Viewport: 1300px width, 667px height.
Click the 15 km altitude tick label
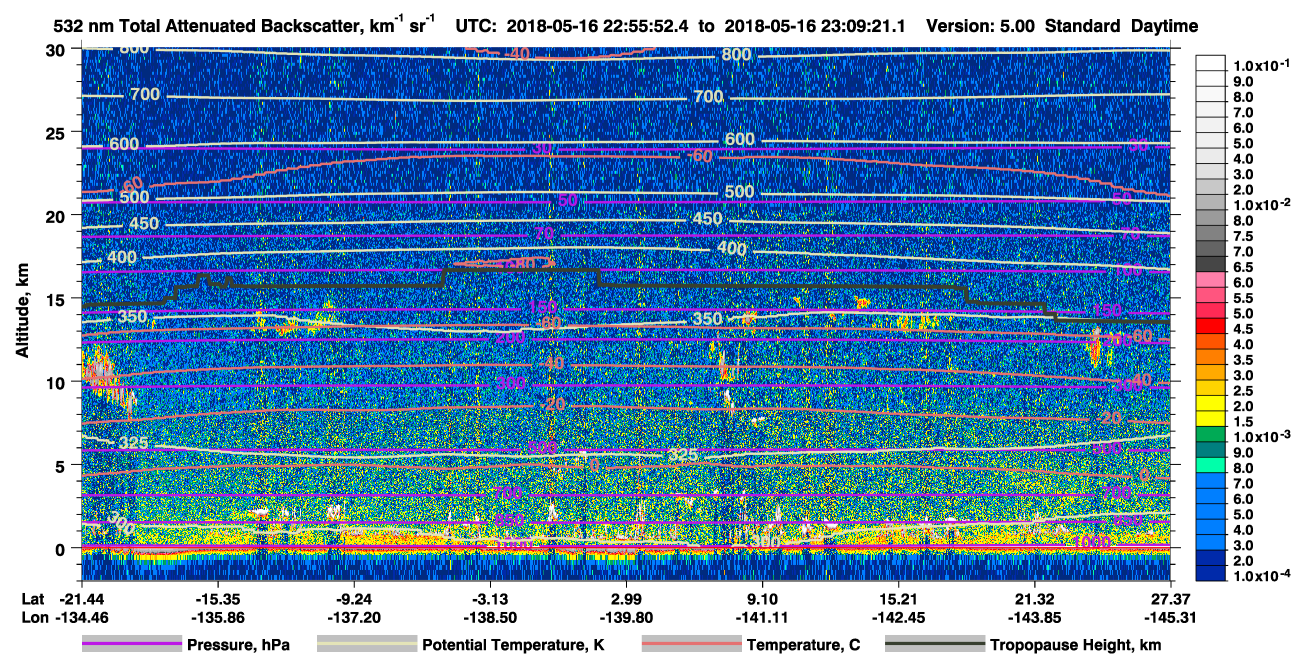click(59, 298)
